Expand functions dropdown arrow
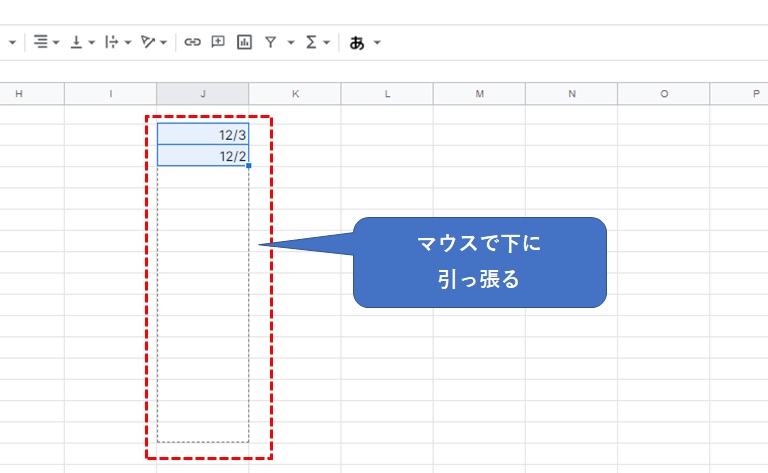This screenshot has height=473, width=768. [x=327, y=43]
